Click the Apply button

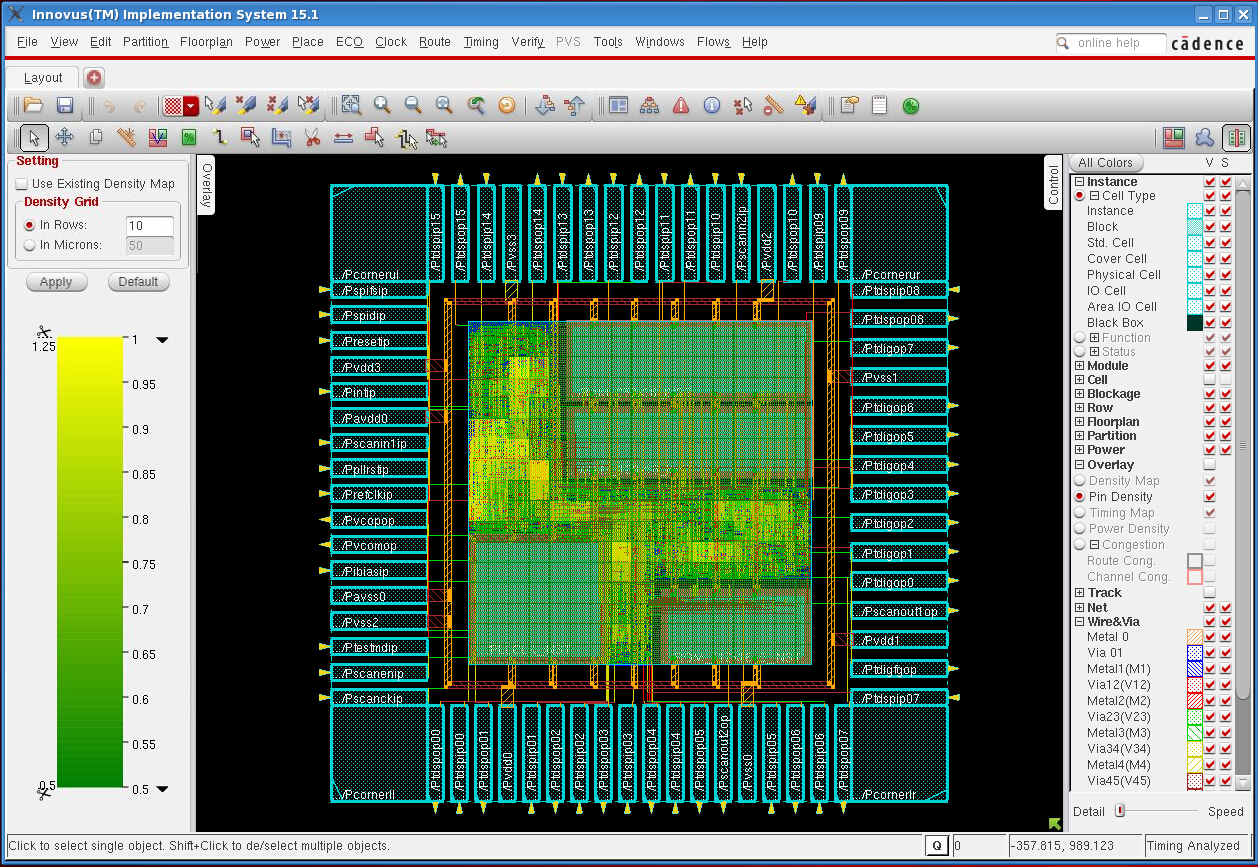point(56,282)
